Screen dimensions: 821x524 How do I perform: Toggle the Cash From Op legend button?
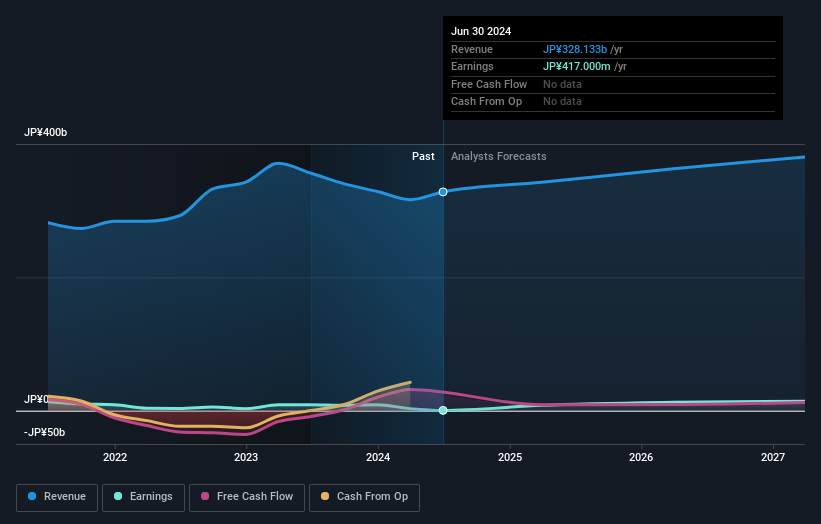tap(364, 497)
